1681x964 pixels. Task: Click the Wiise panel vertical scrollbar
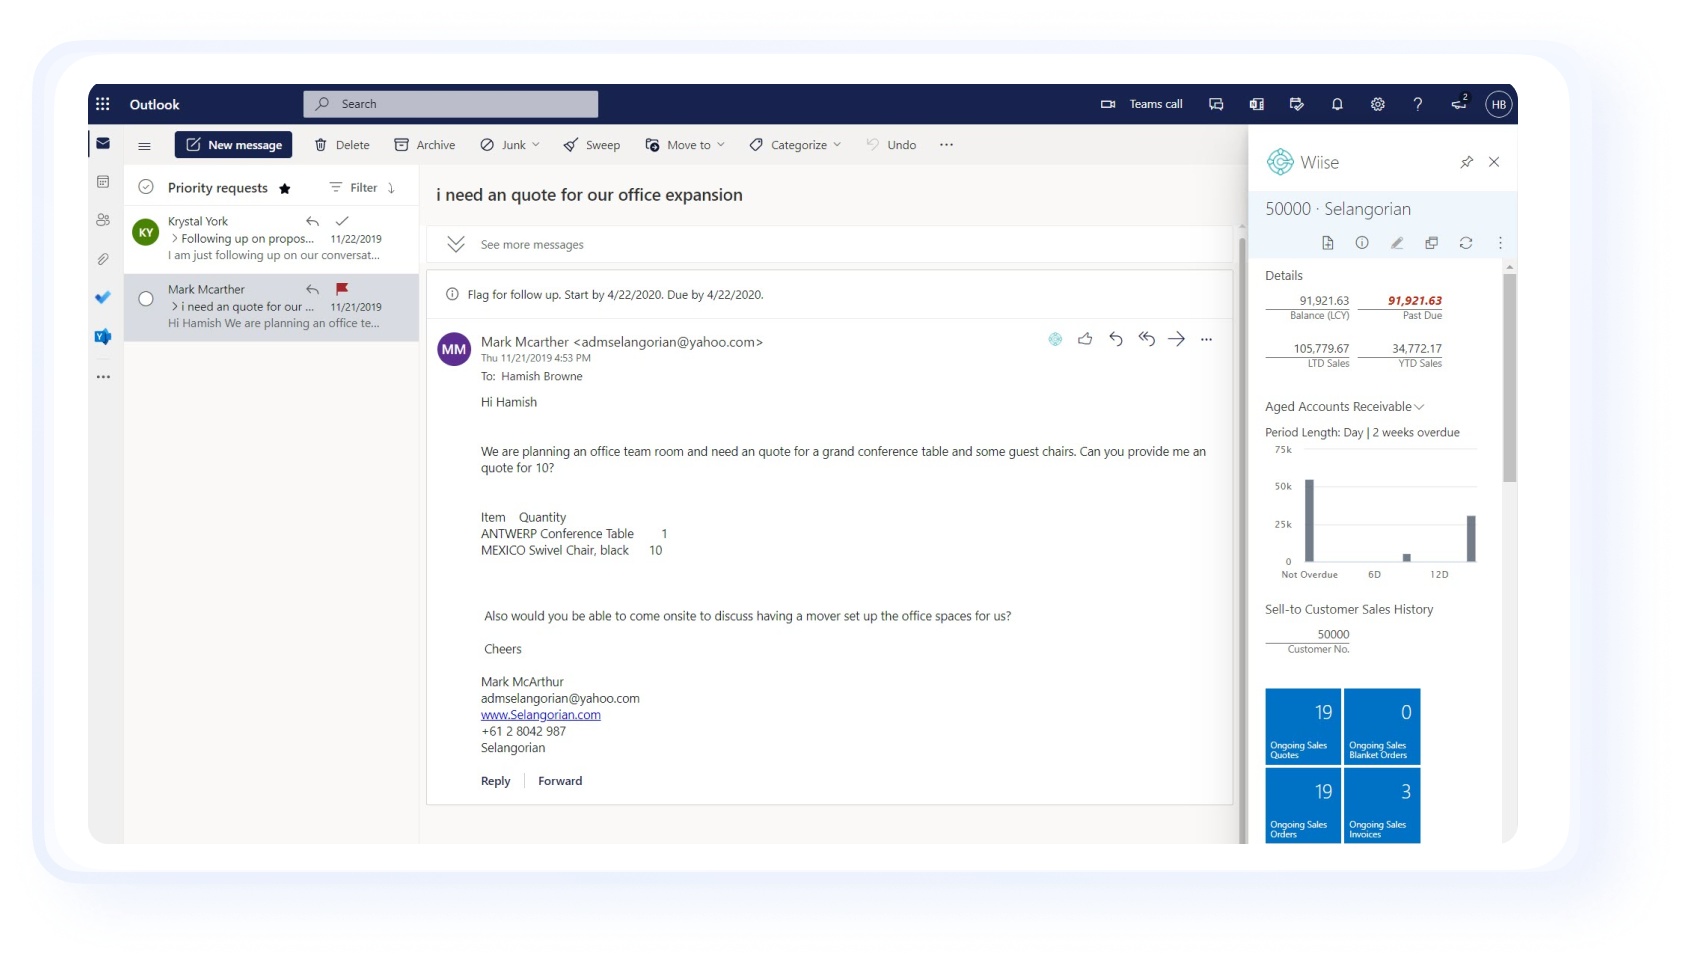click(x=1510, y=377)
